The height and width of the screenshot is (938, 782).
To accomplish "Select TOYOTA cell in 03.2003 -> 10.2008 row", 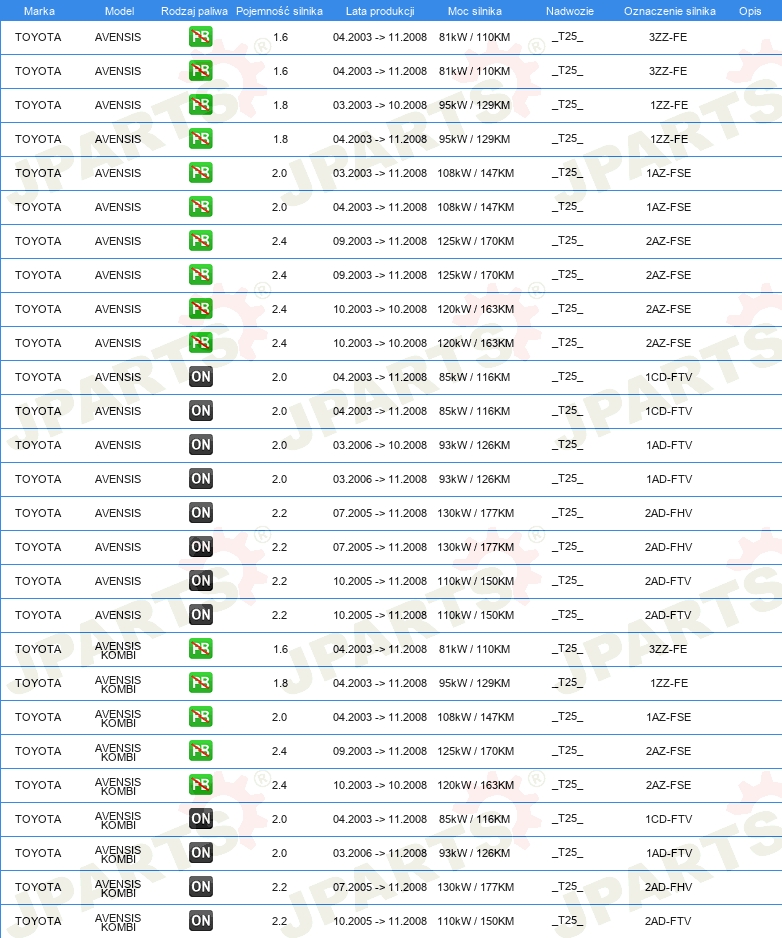I will 38,105.
